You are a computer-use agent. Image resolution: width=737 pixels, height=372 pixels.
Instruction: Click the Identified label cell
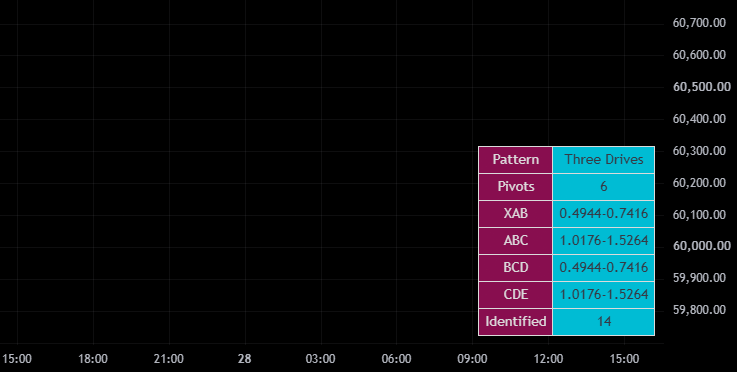click(516, 322)
